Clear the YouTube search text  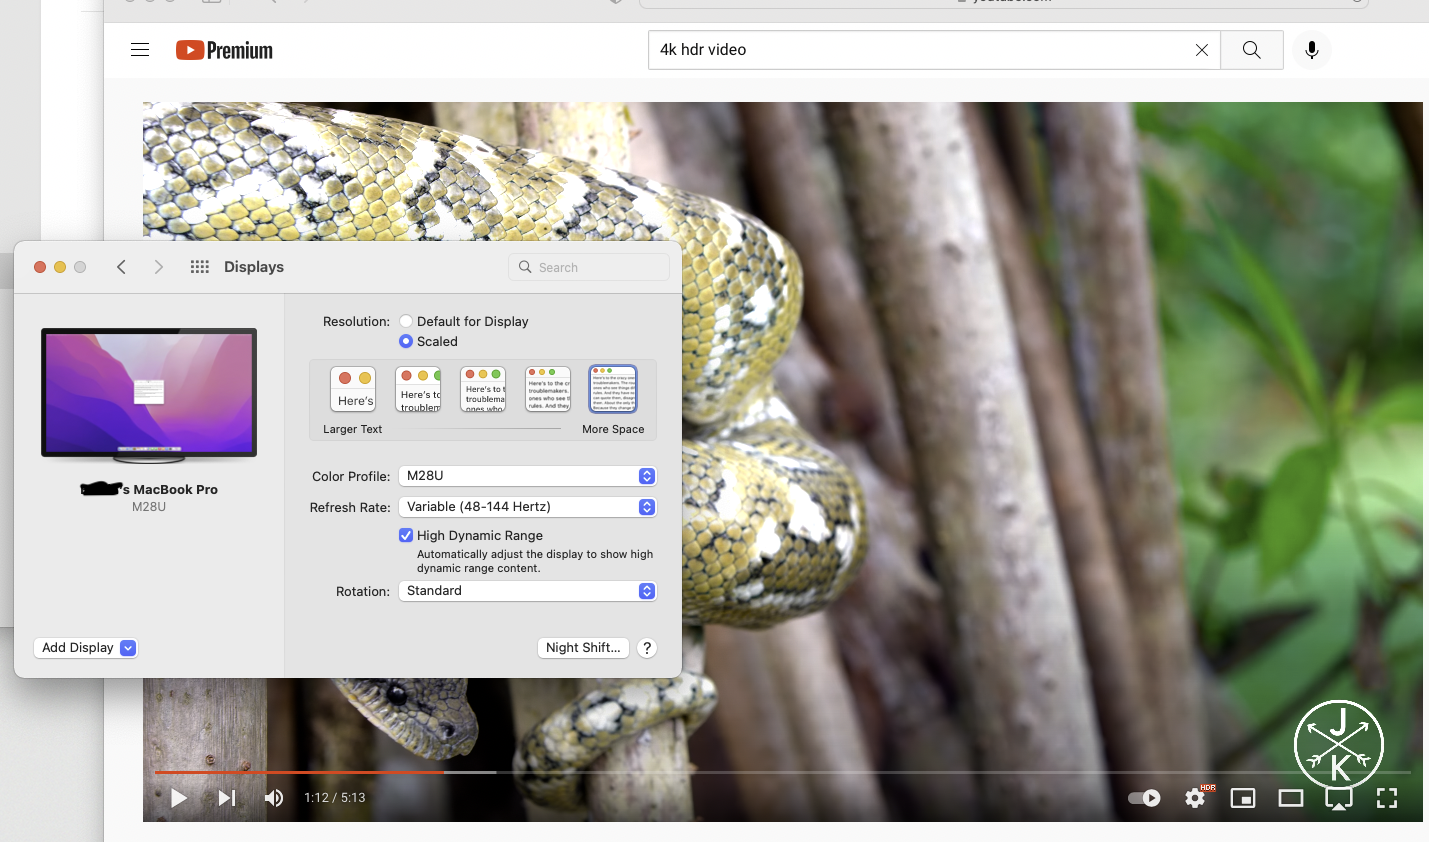(x=1201, y=50)
